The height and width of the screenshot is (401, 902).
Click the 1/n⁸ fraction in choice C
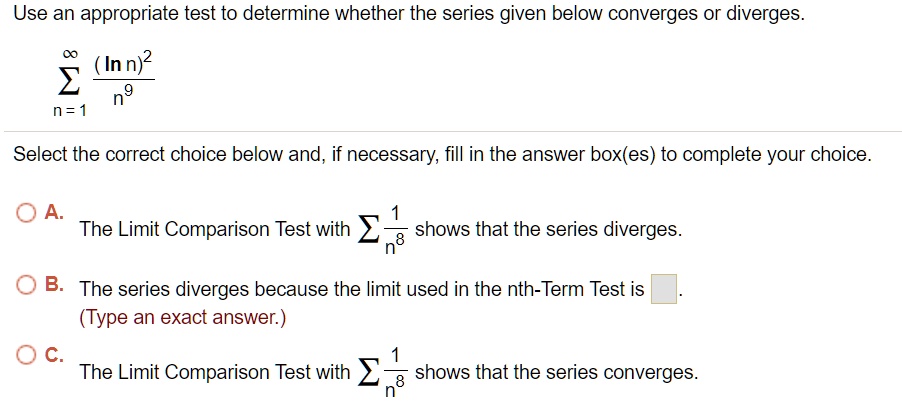click(x=395, y=373)
